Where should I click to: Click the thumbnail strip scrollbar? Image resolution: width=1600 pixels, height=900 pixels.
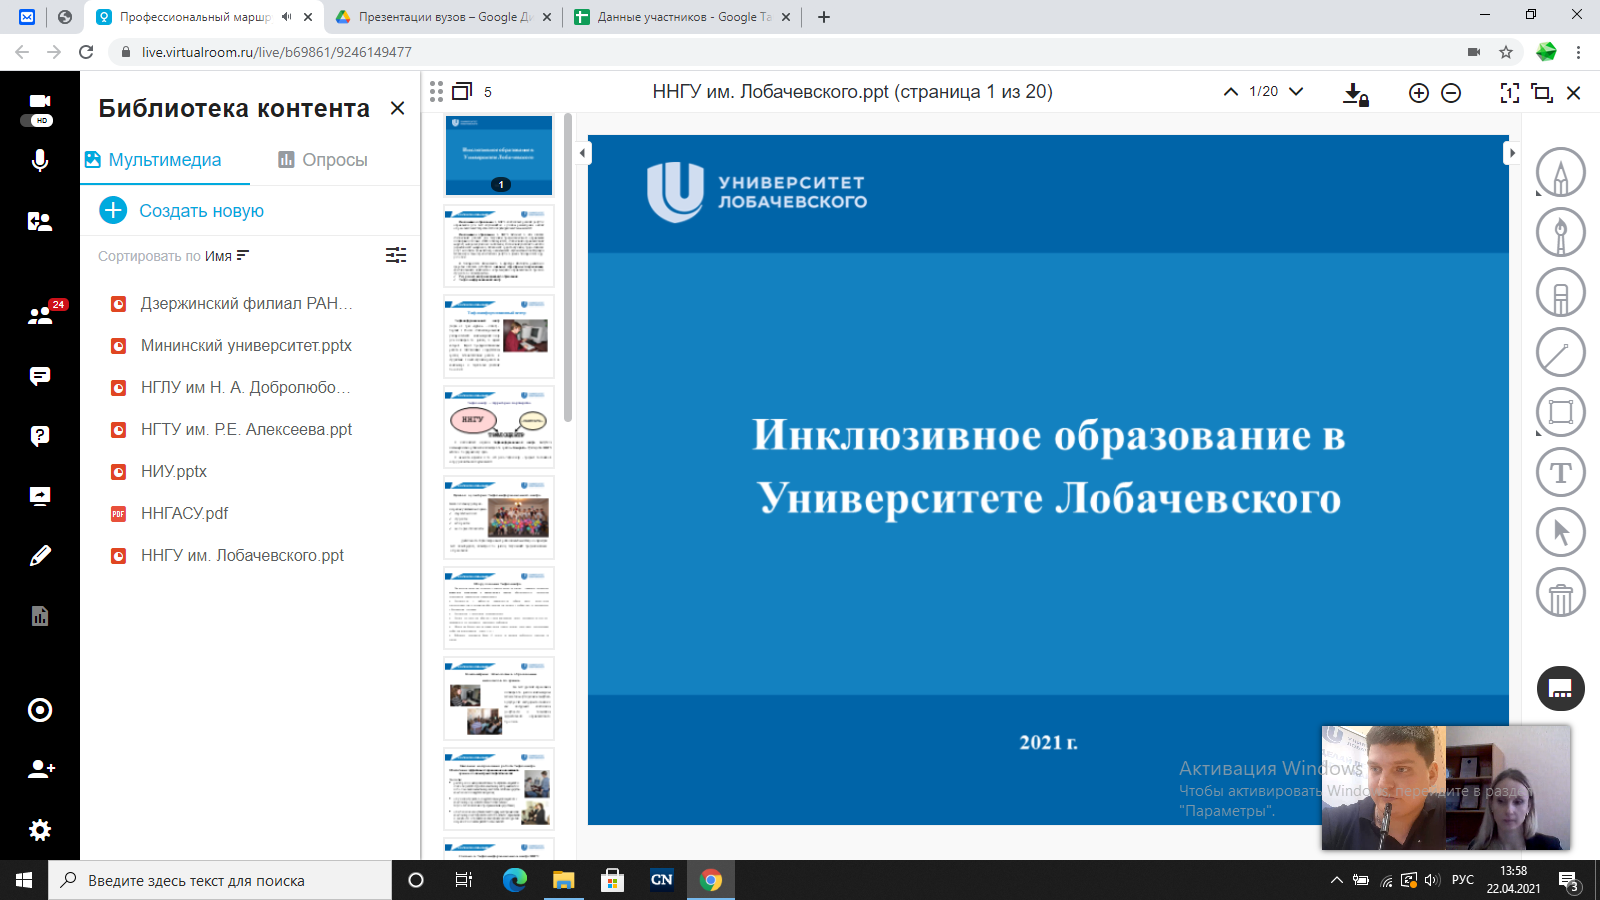pos(568,268)
